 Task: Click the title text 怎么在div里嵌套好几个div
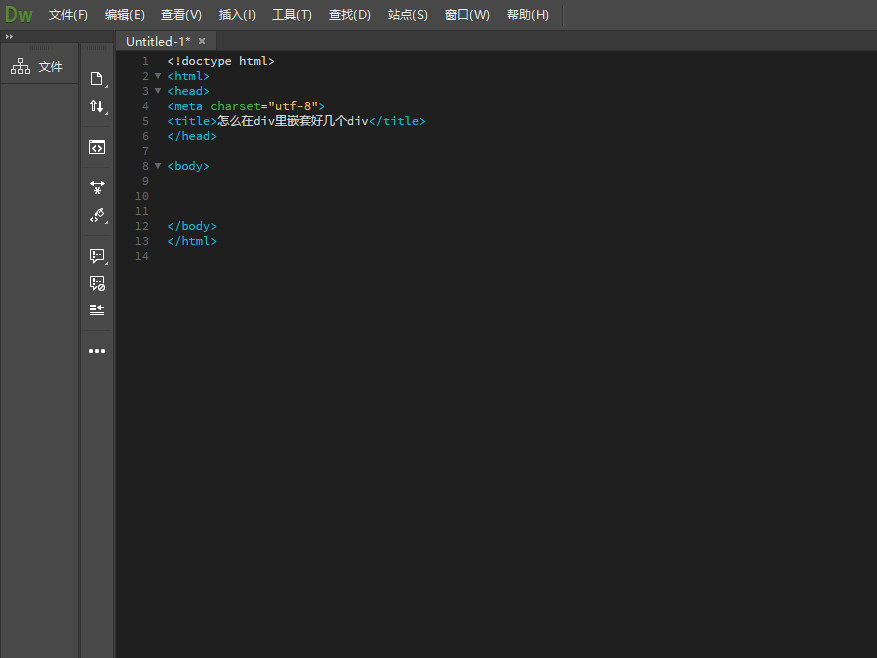293,121
